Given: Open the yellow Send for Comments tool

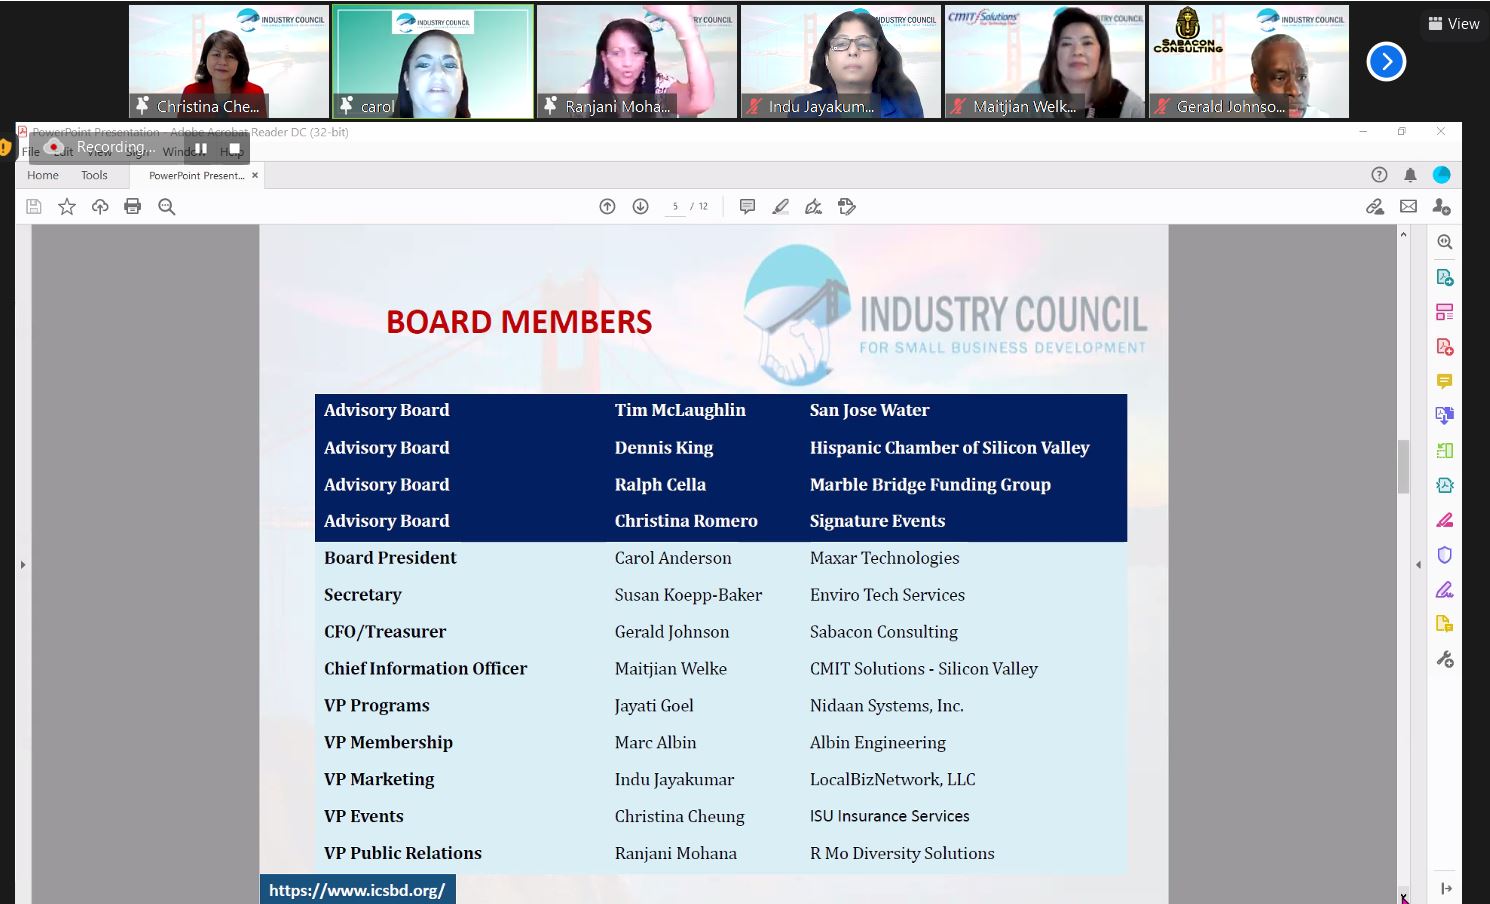Looking at the screenshot, I should [x=1445, y=624].
